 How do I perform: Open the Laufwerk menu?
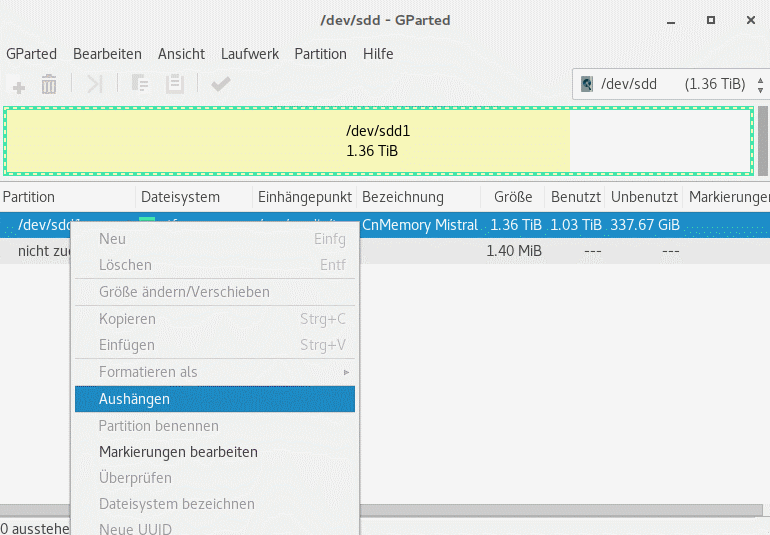249,54
